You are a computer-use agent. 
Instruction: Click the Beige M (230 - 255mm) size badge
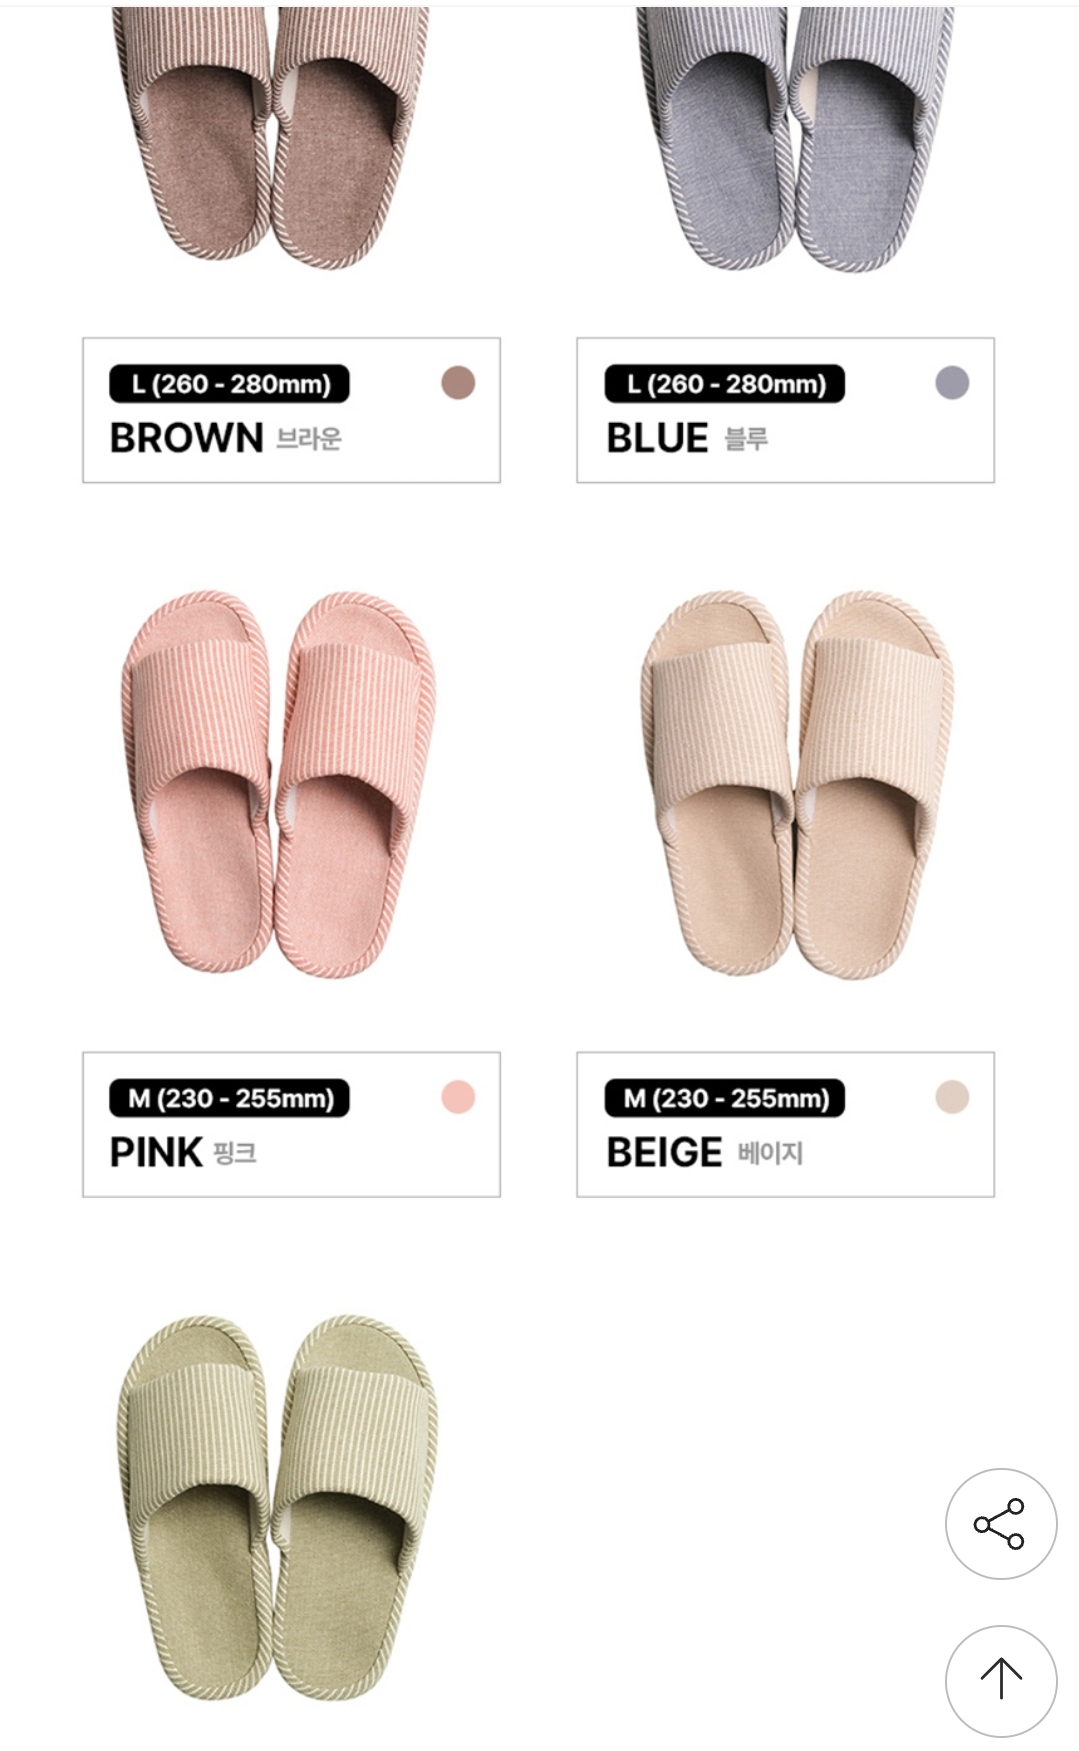tap(725, 1098)
